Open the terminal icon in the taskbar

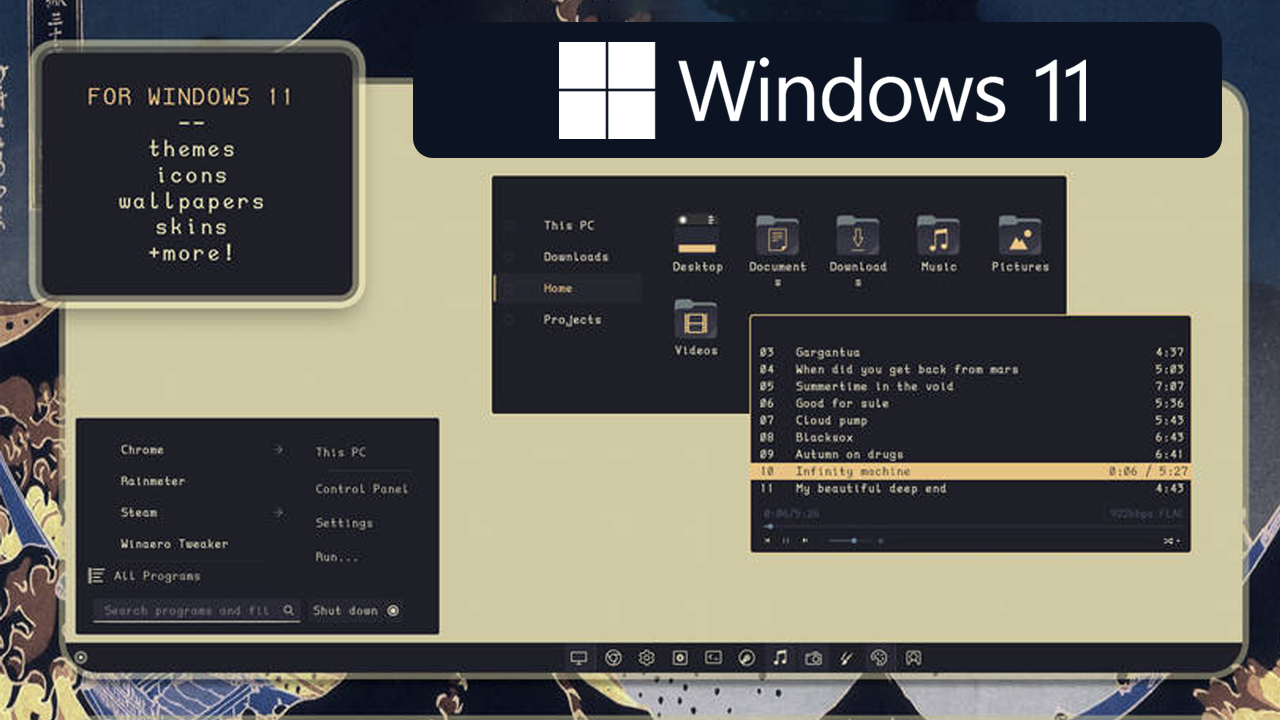713,658
